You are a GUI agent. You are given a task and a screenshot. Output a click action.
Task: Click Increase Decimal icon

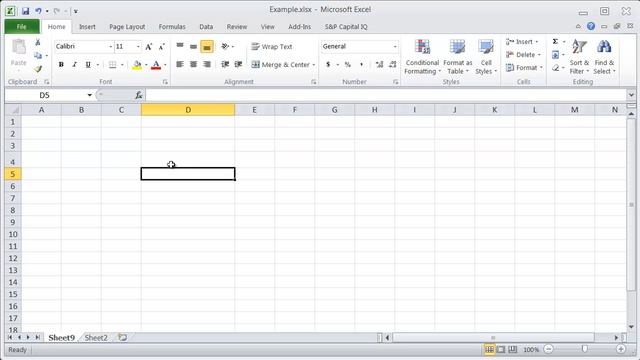[379, 64]
